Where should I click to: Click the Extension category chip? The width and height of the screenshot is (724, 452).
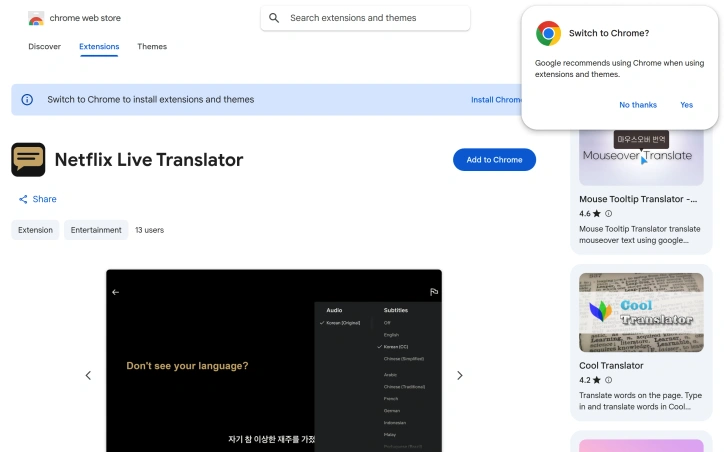36,230
